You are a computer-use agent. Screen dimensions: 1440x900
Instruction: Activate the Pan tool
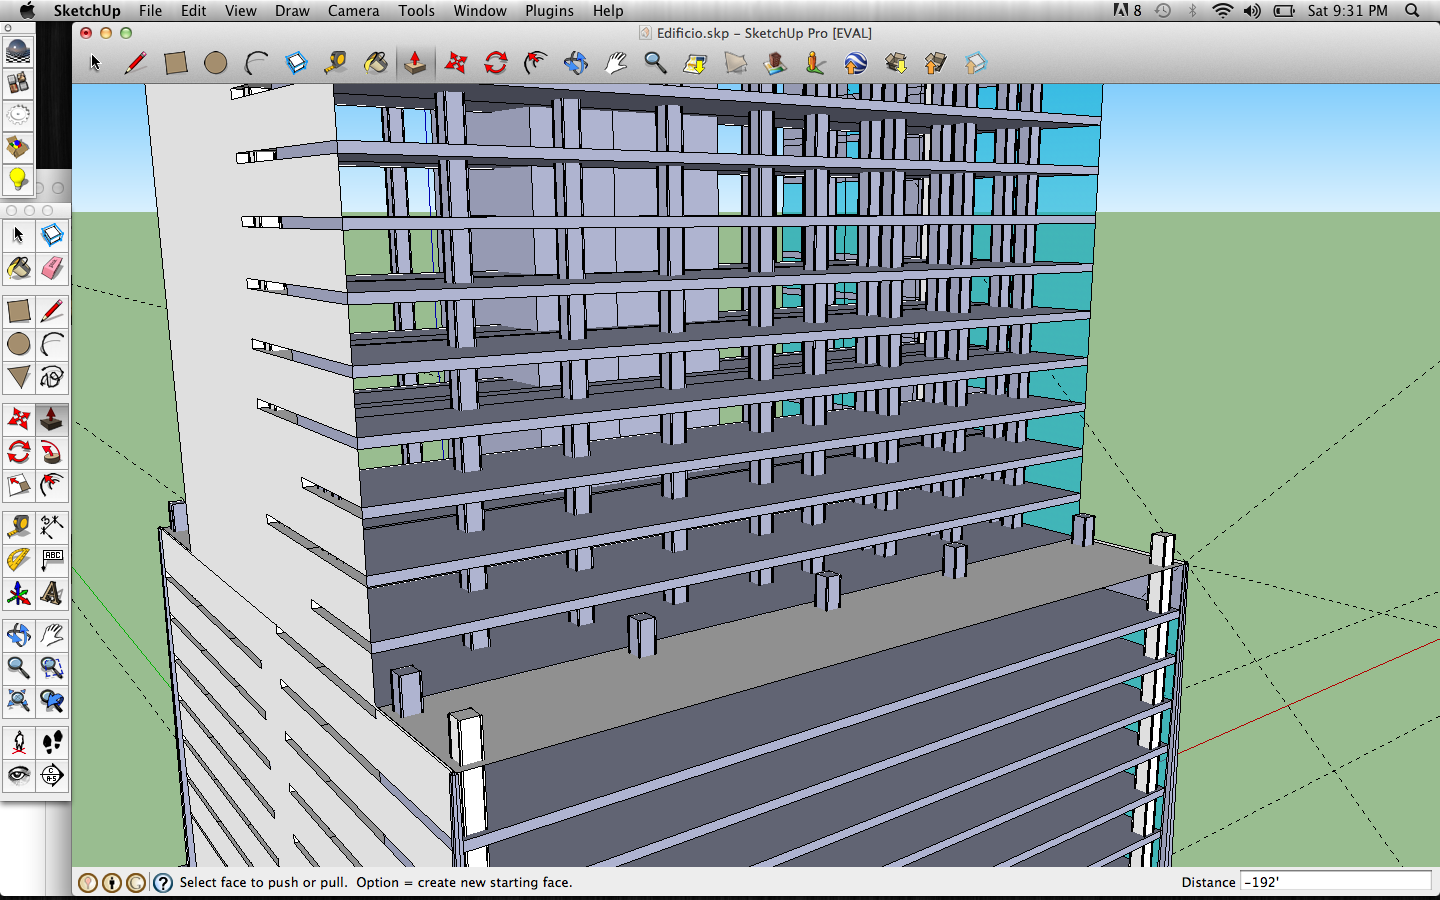point(52,634)
